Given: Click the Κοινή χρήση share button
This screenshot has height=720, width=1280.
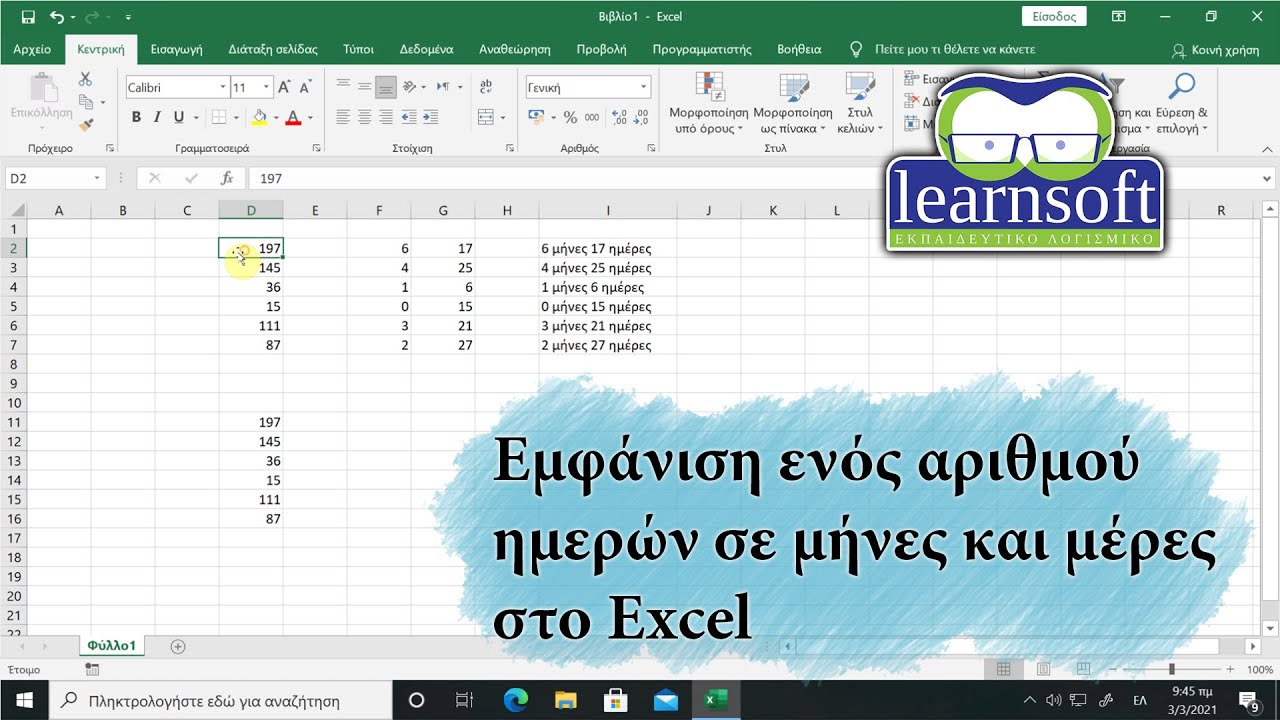Looking at the screenshot, I should click(1217, 50).
